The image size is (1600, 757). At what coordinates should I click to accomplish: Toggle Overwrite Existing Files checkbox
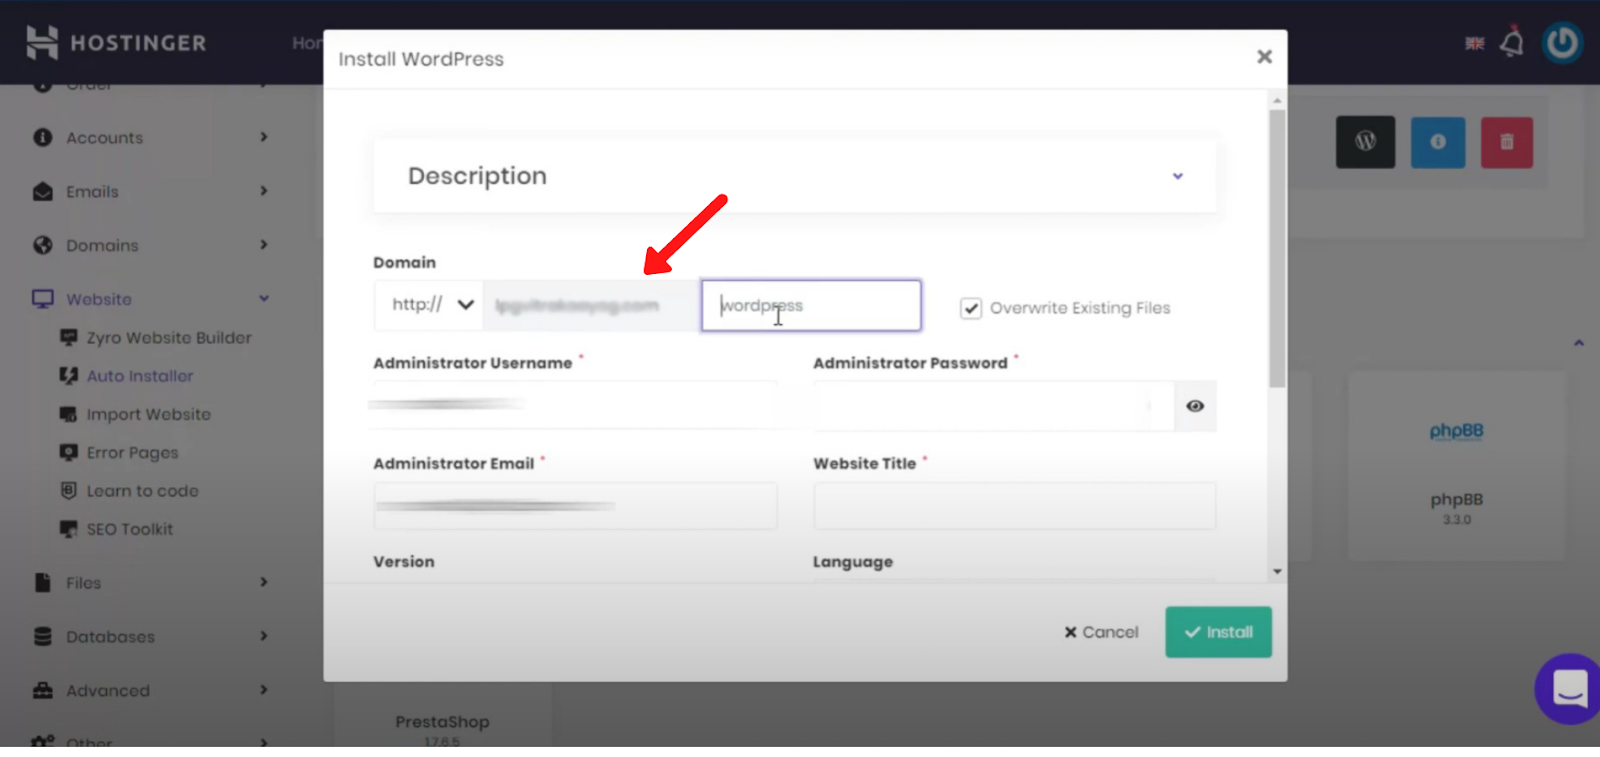(971, 308)
